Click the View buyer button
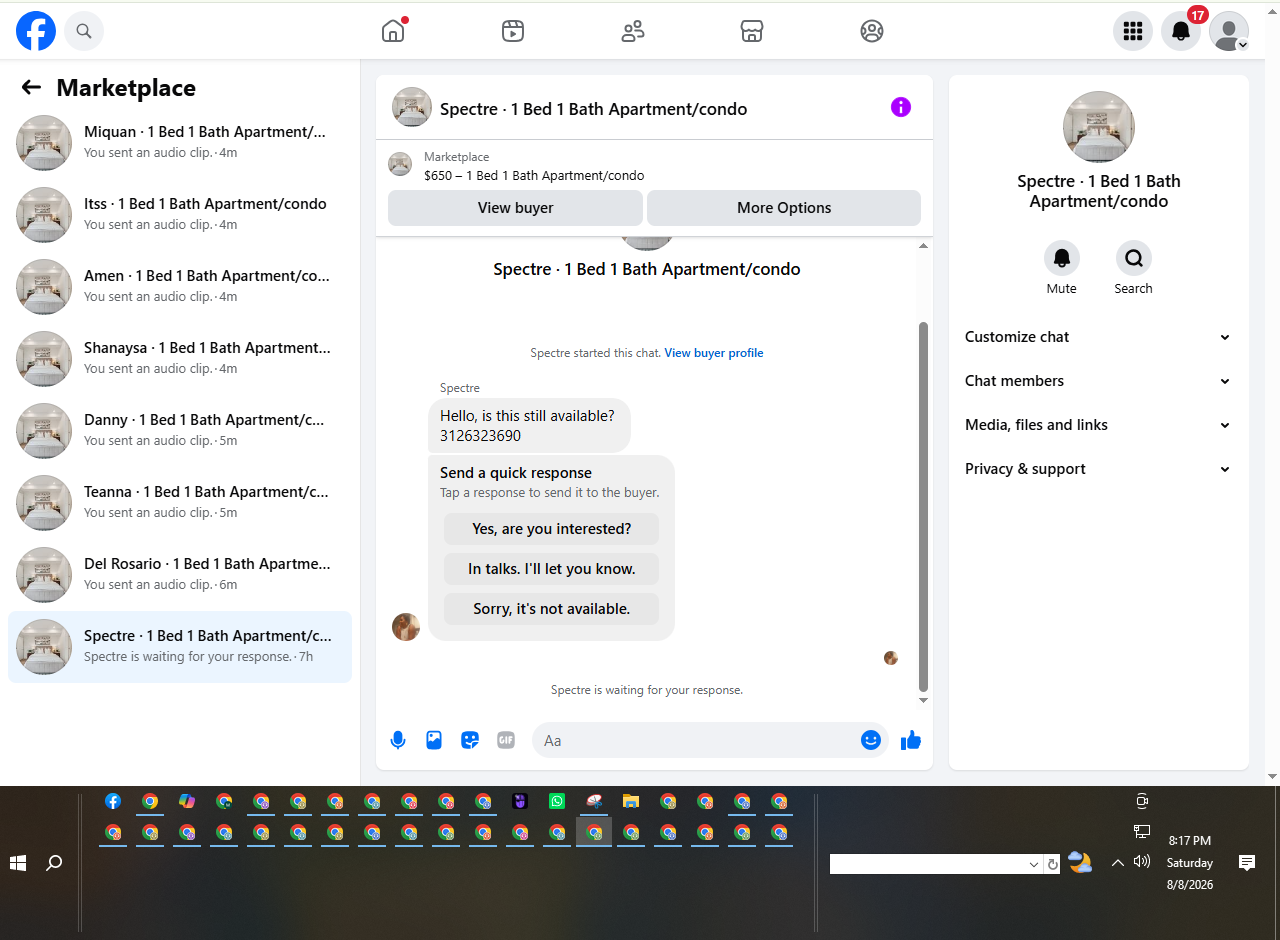1280x940 pixels. 515,208
